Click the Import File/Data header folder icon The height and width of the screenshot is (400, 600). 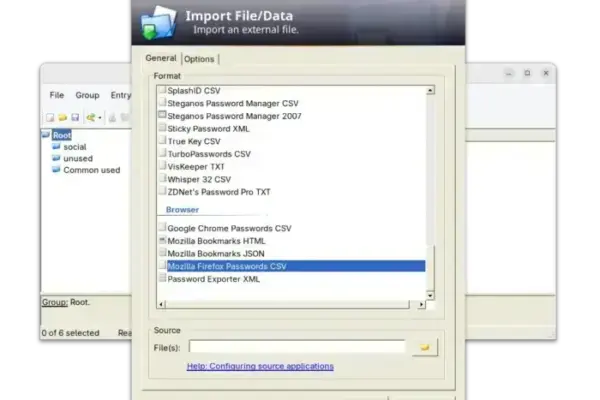coord(158,22)
